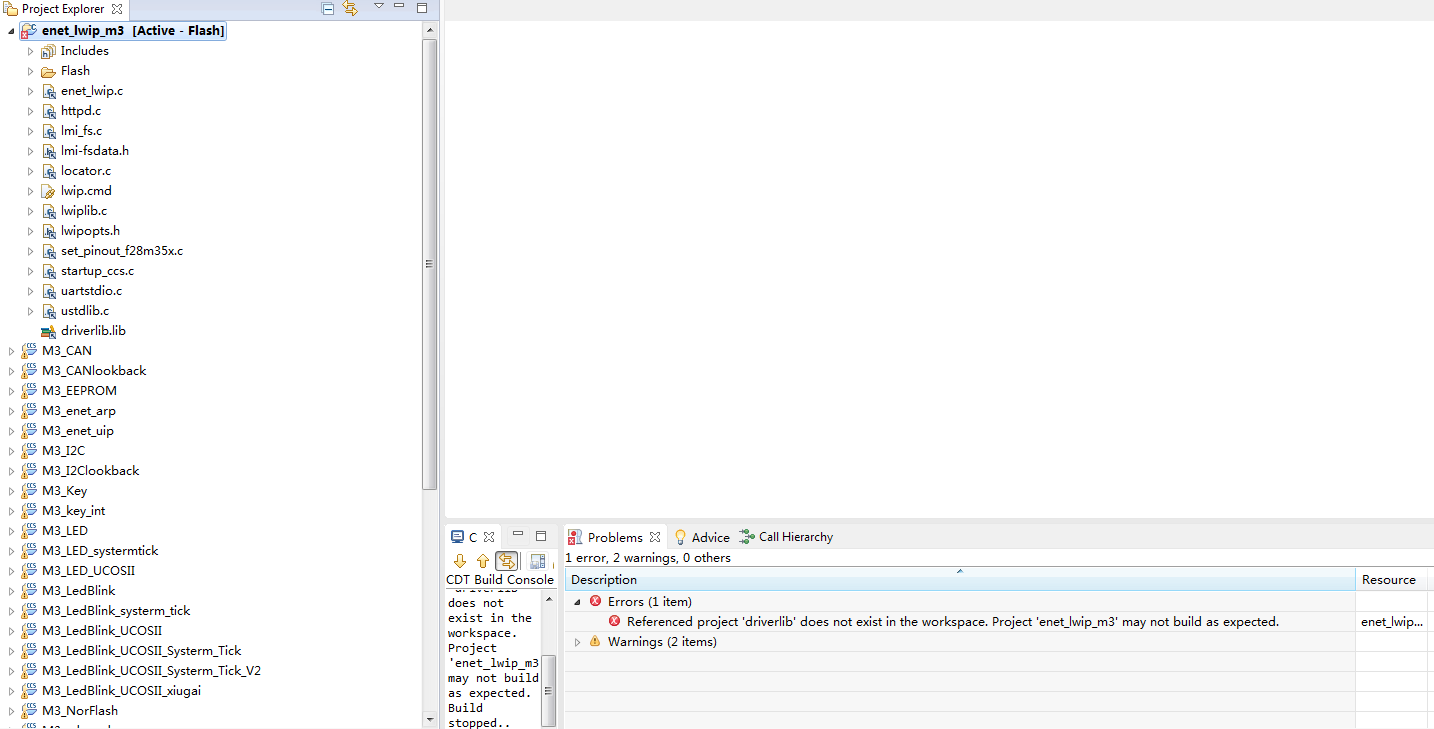Click the Project Explorer vertical scrollbar thumb
This screenshot has height=729, width=1434.
430,264
